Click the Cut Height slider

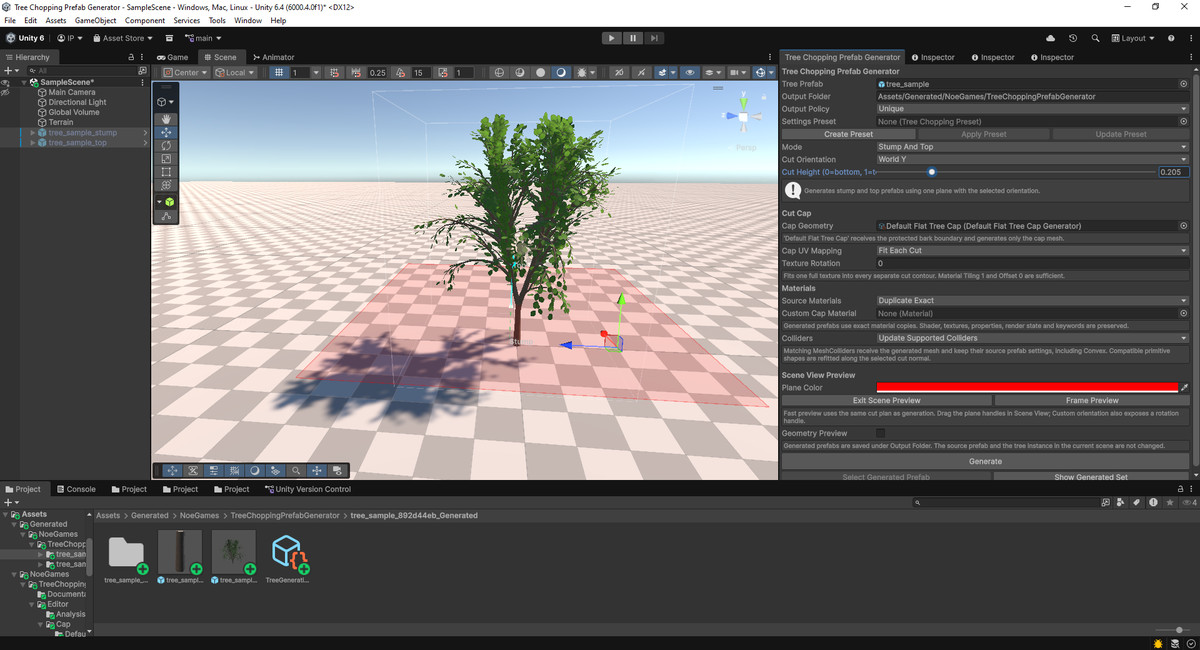[1015, 172]
